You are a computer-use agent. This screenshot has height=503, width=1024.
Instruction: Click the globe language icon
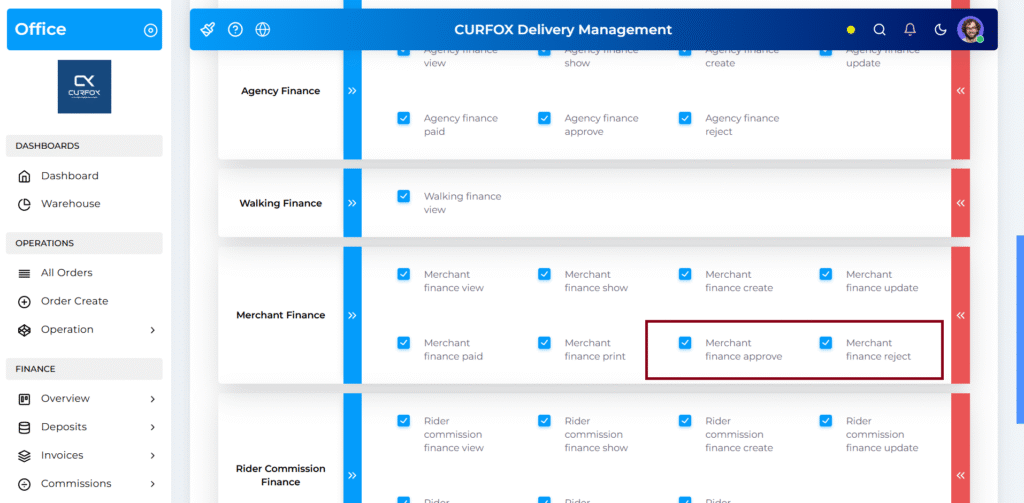[263, 29]
